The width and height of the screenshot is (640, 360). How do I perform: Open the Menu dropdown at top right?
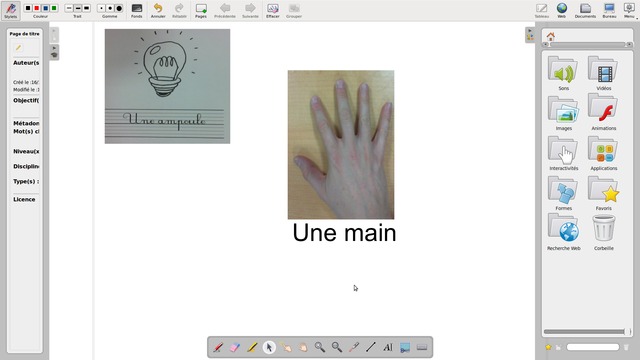[629, 11]
